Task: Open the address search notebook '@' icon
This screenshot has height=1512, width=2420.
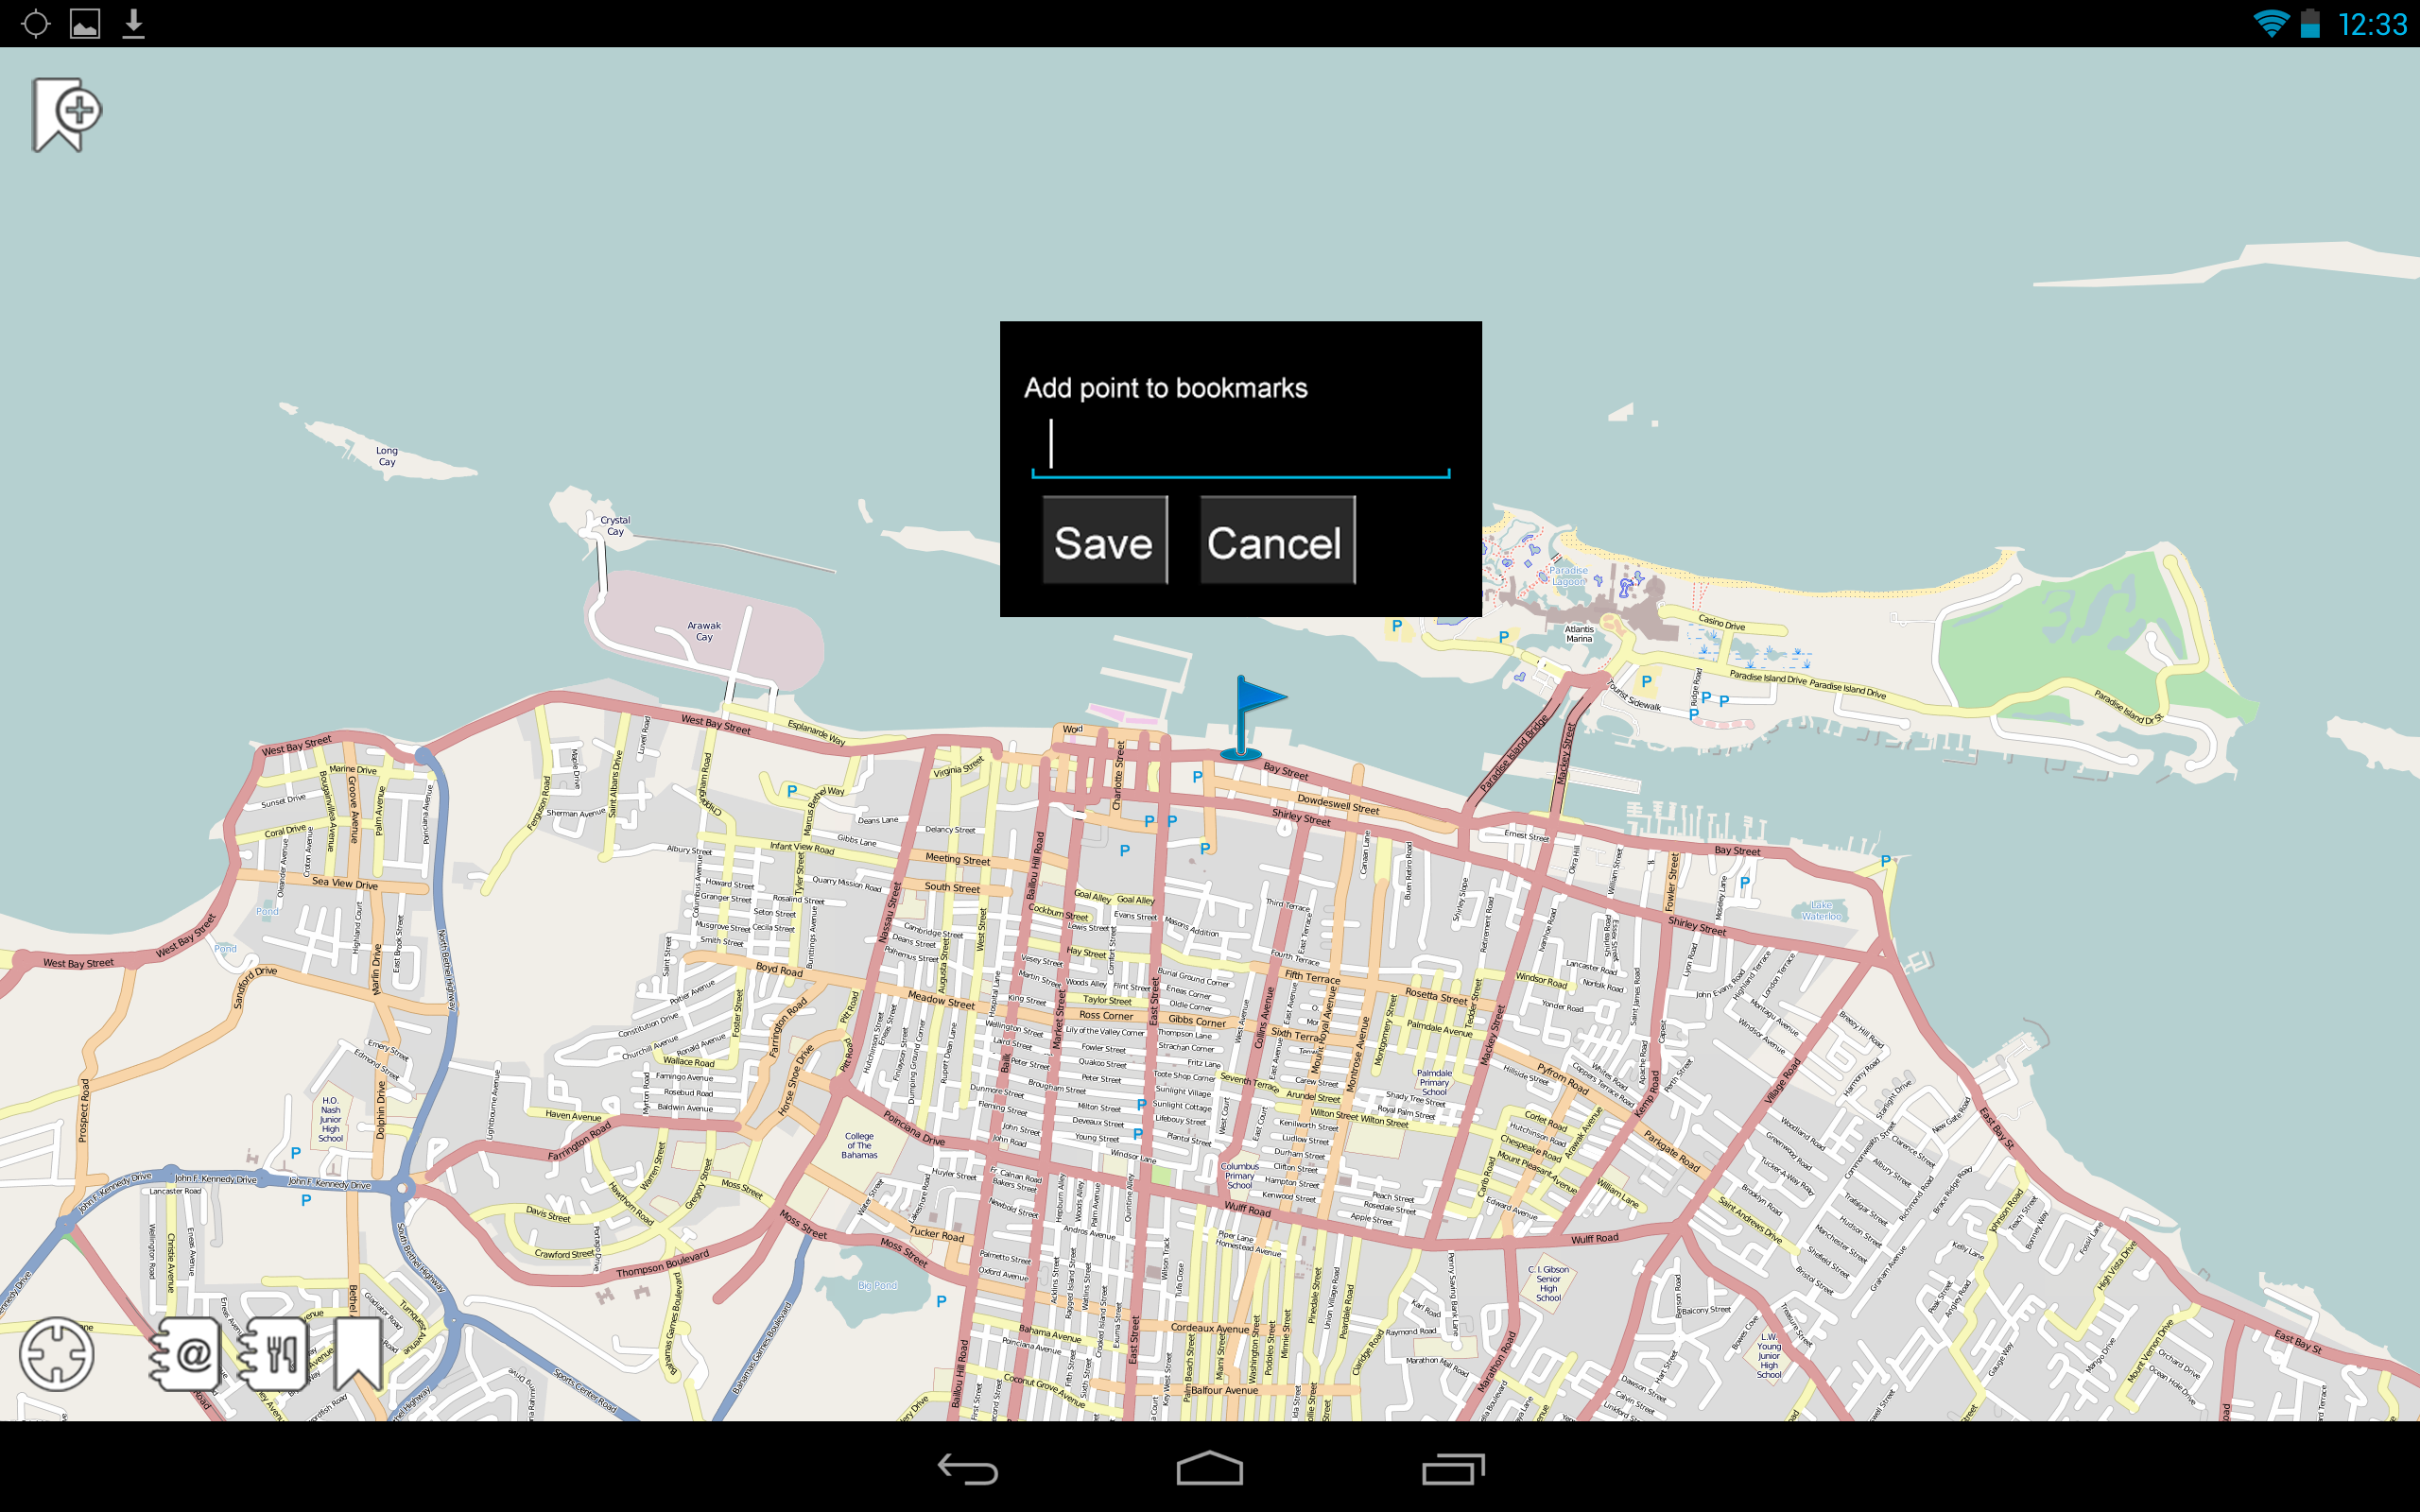Action: tap(188, 1356)
